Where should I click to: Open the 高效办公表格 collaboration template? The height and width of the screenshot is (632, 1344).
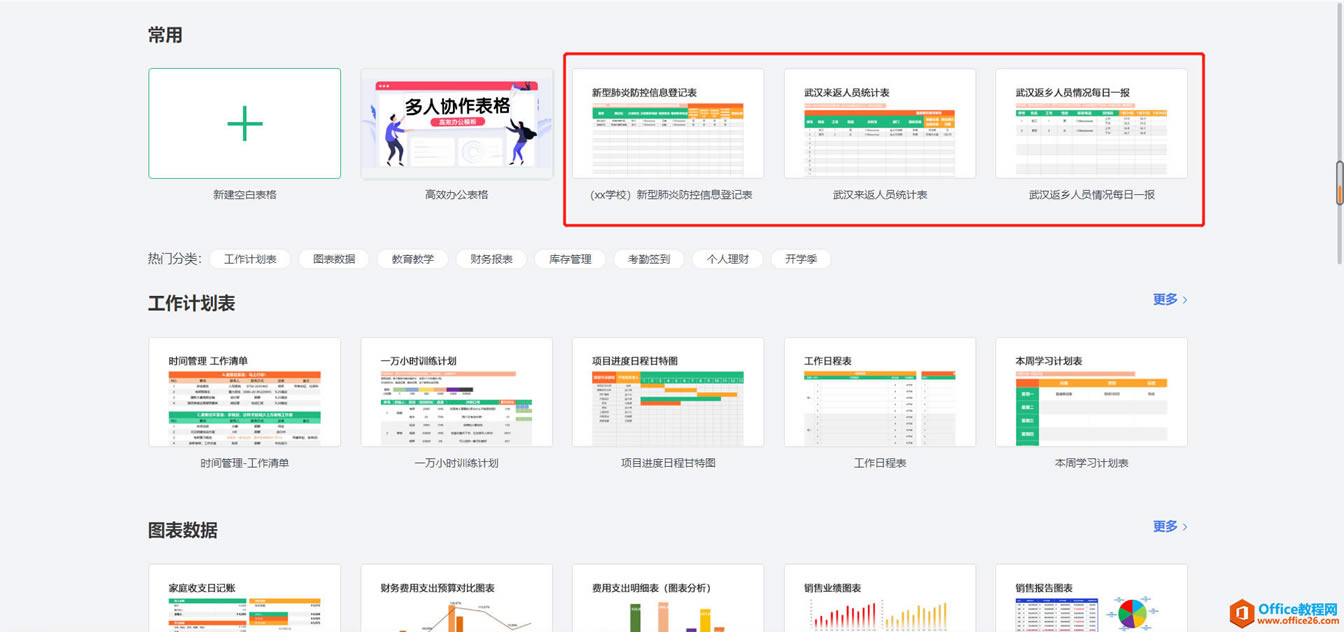457,124
